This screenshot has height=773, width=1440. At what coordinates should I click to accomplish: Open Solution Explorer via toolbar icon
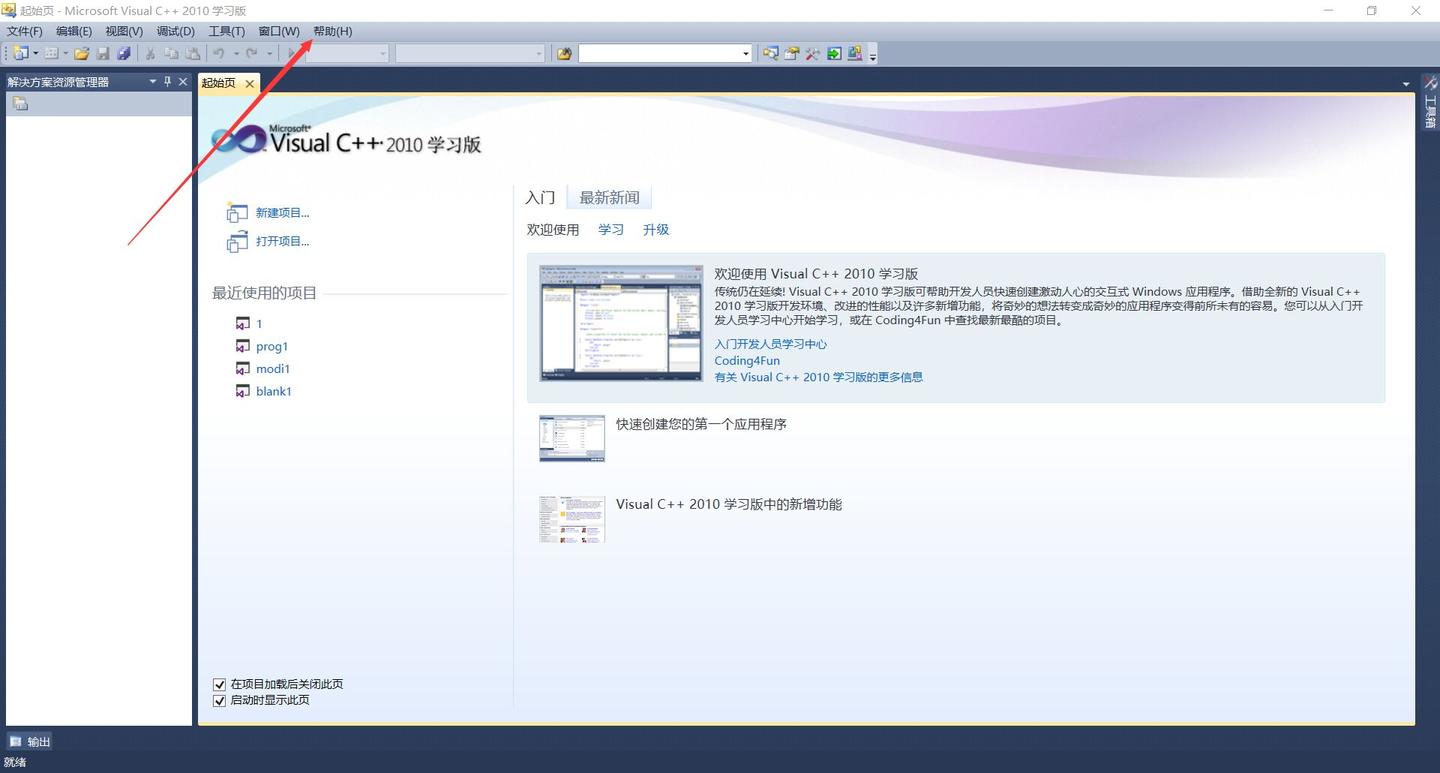(770, 53)
